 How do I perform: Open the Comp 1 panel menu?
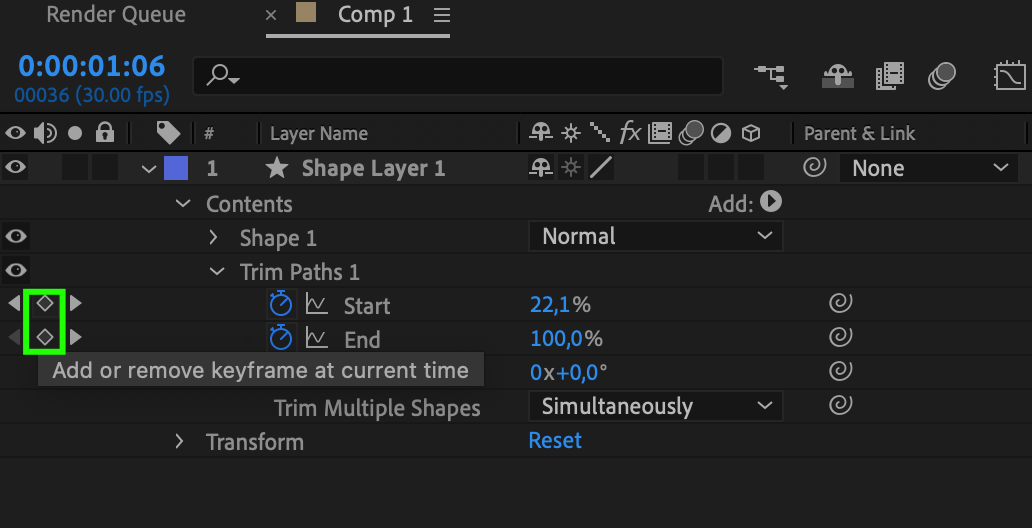442,14
